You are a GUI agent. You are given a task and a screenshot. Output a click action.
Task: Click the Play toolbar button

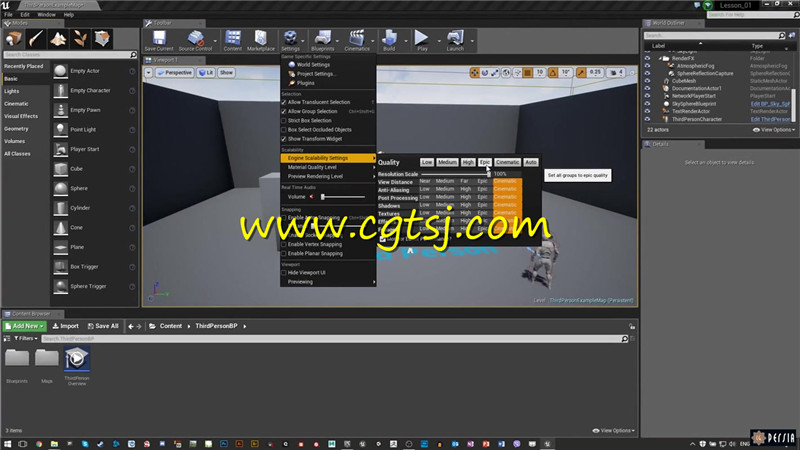[x=422, y=40]
